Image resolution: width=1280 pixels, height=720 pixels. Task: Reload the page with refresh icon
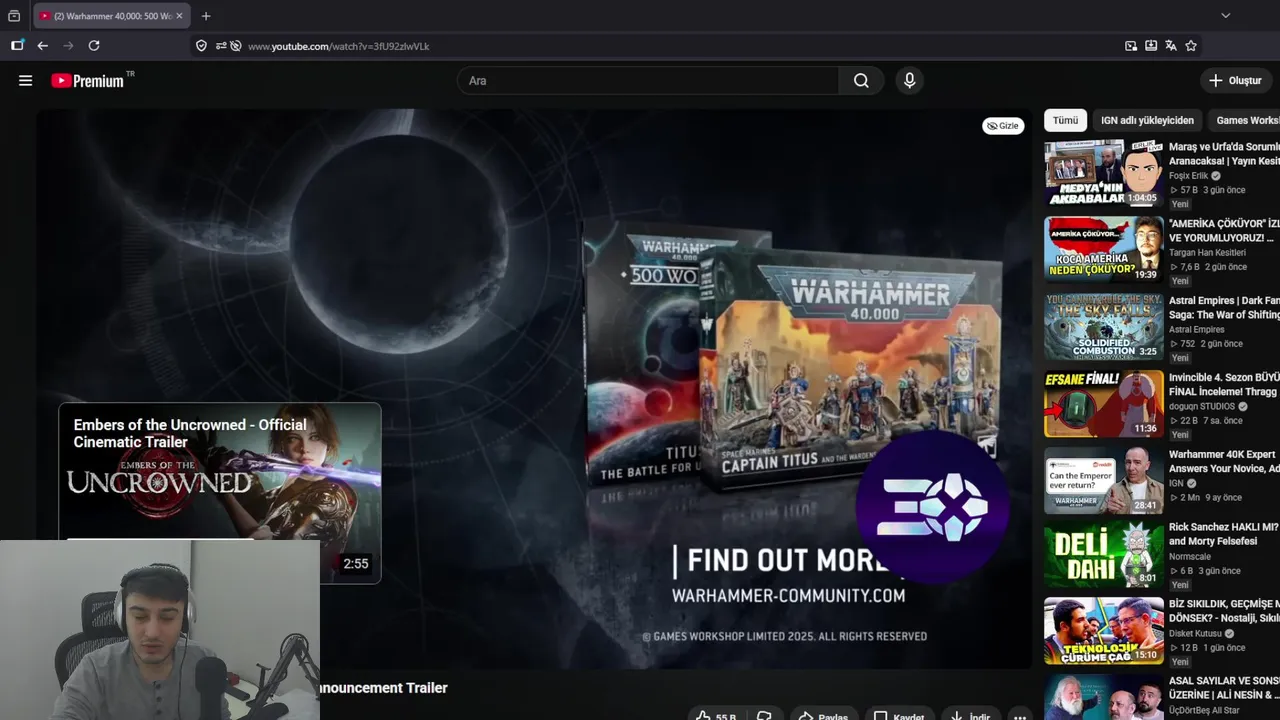94,46
